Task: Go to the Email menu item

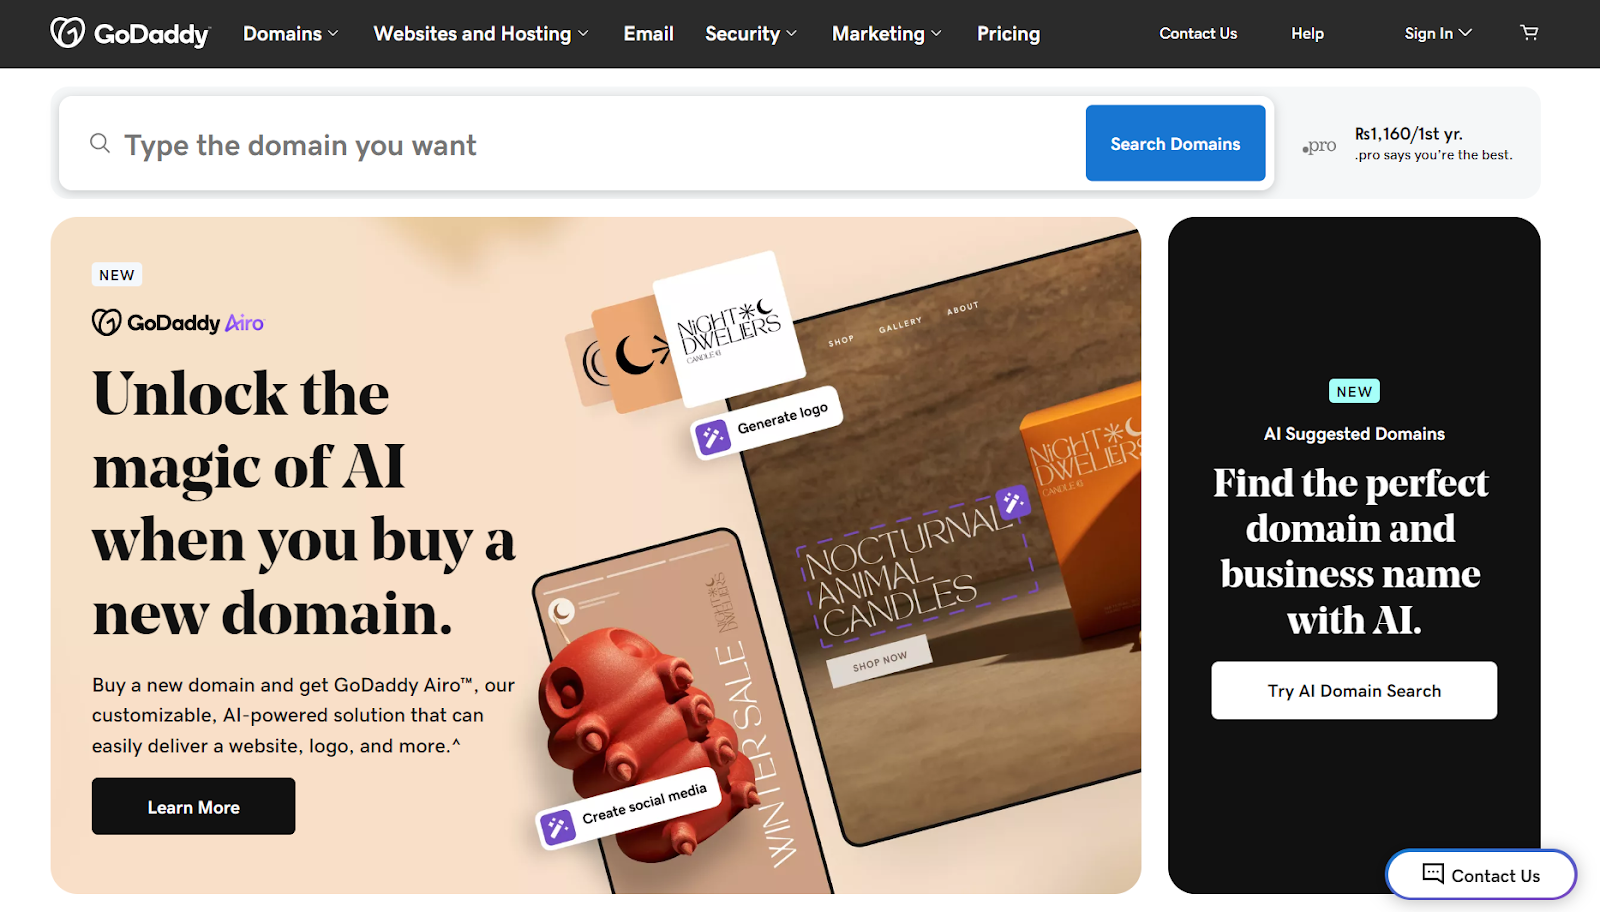Action: click(x=649, y=34)
